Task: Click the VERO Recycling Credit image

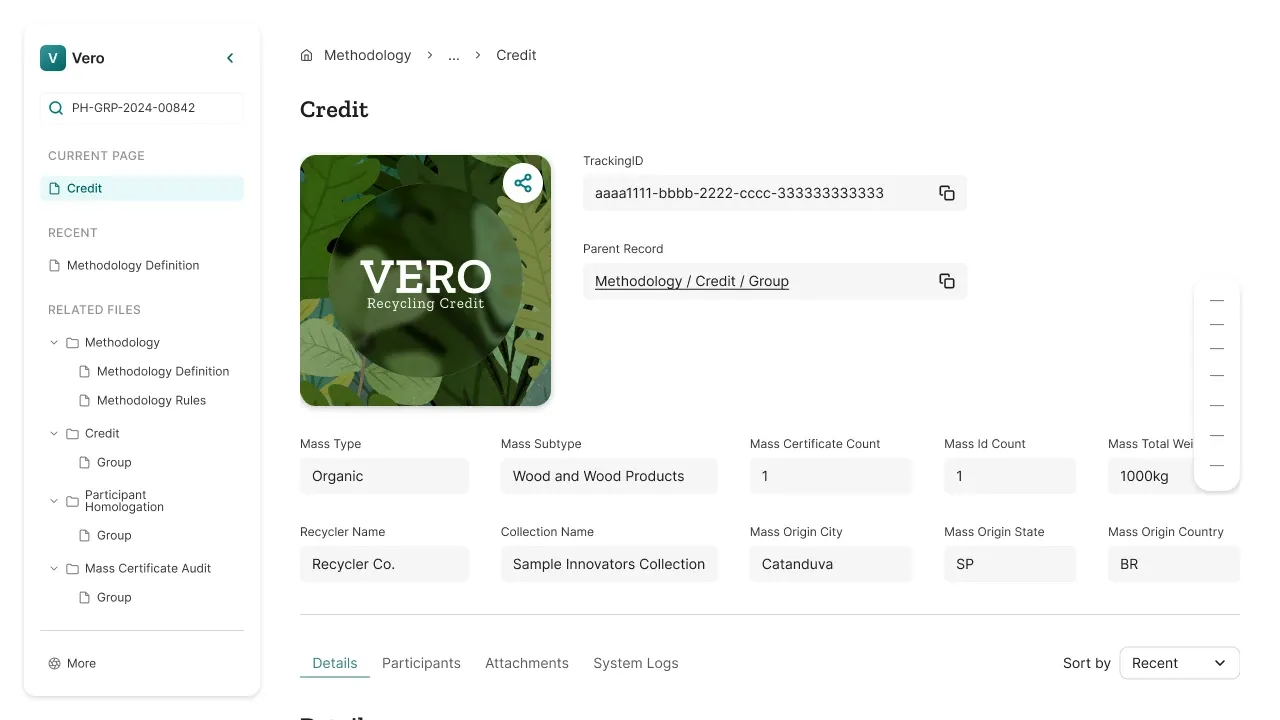Action: point(425,280)
